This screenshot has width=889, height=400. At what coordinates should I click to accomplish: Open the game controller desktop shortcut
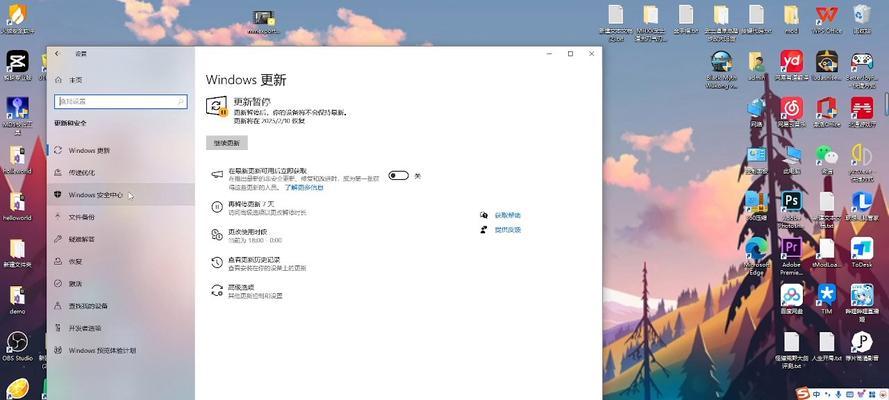coord(862,69)
